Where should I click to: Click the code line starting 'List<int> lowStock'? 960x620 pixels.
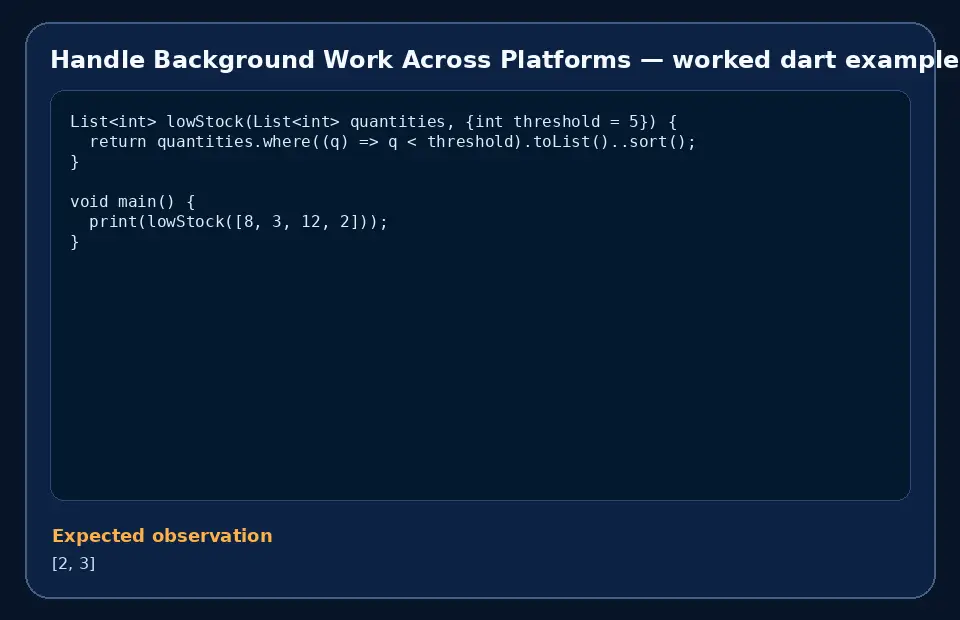click(x=373, y=122)
